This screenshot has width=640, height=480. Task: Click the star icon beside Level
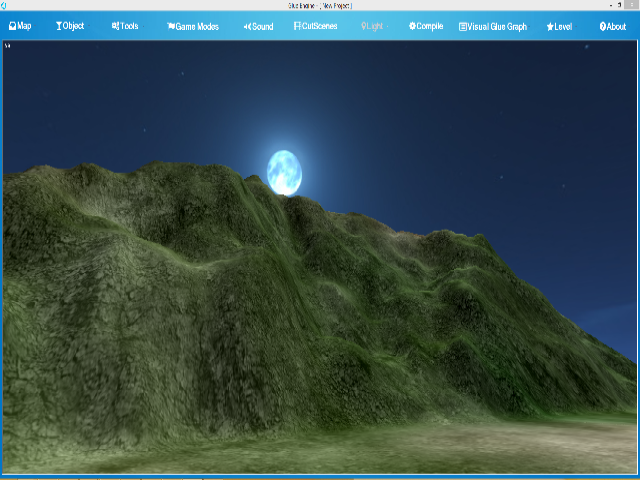pyautogui.click(x=550, y=26)
